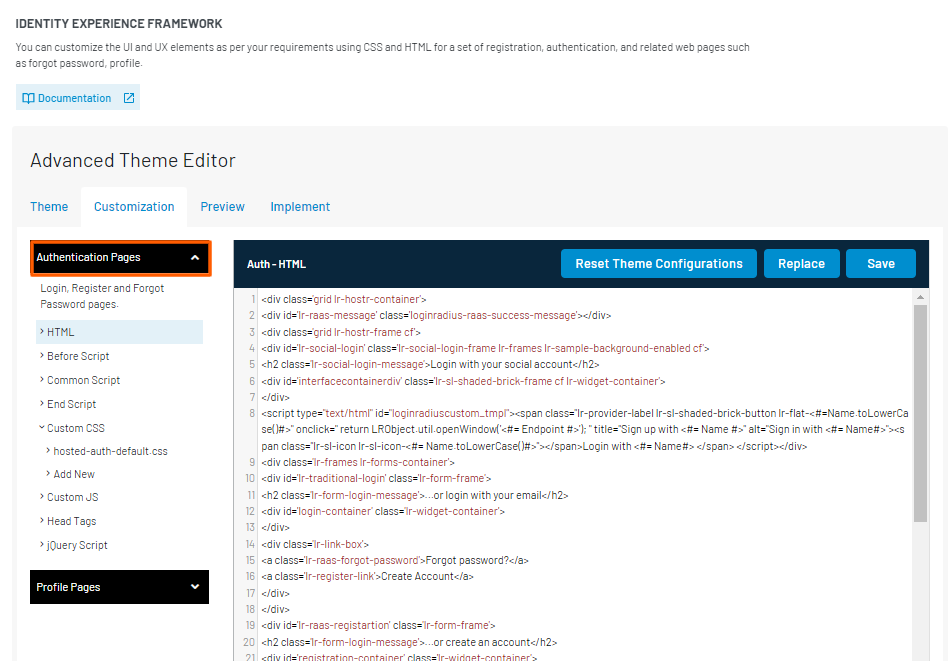Click the Save button
Screen dimensions: 949x661
point(881,264)
